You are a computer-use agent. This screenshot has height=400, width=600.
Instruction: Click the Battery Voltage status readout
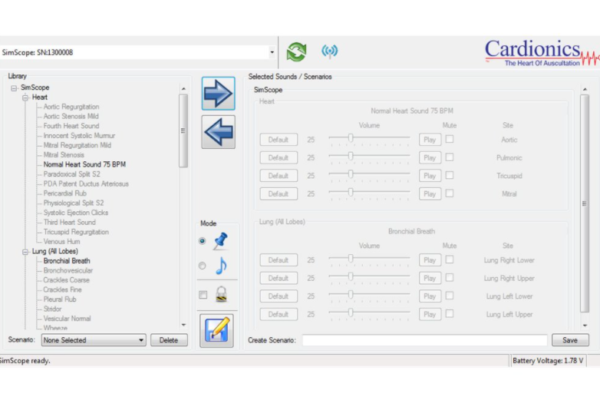pyautogui.click(x=548, y=361)
